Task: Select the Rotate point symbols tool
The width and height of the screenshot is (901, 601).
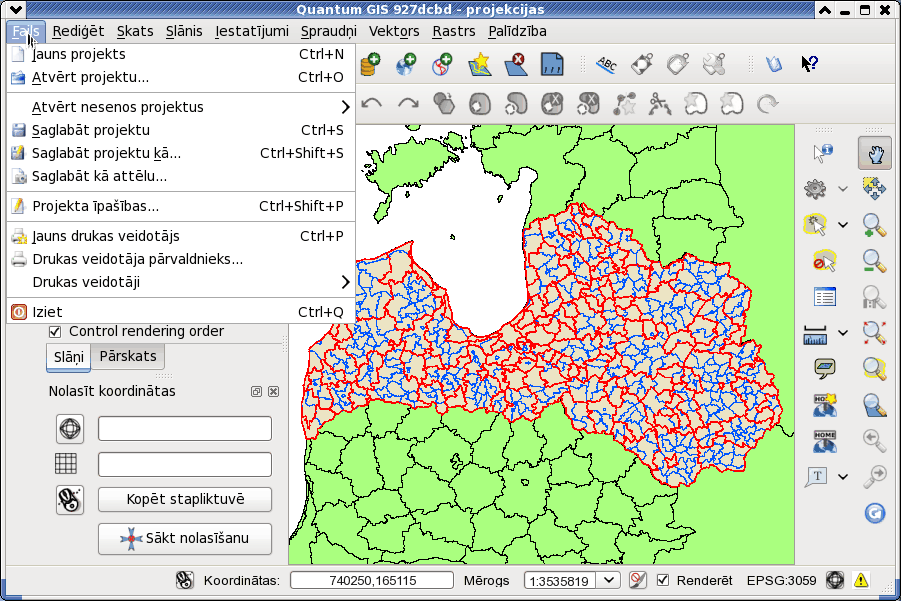Action: (x=768, y=104)
